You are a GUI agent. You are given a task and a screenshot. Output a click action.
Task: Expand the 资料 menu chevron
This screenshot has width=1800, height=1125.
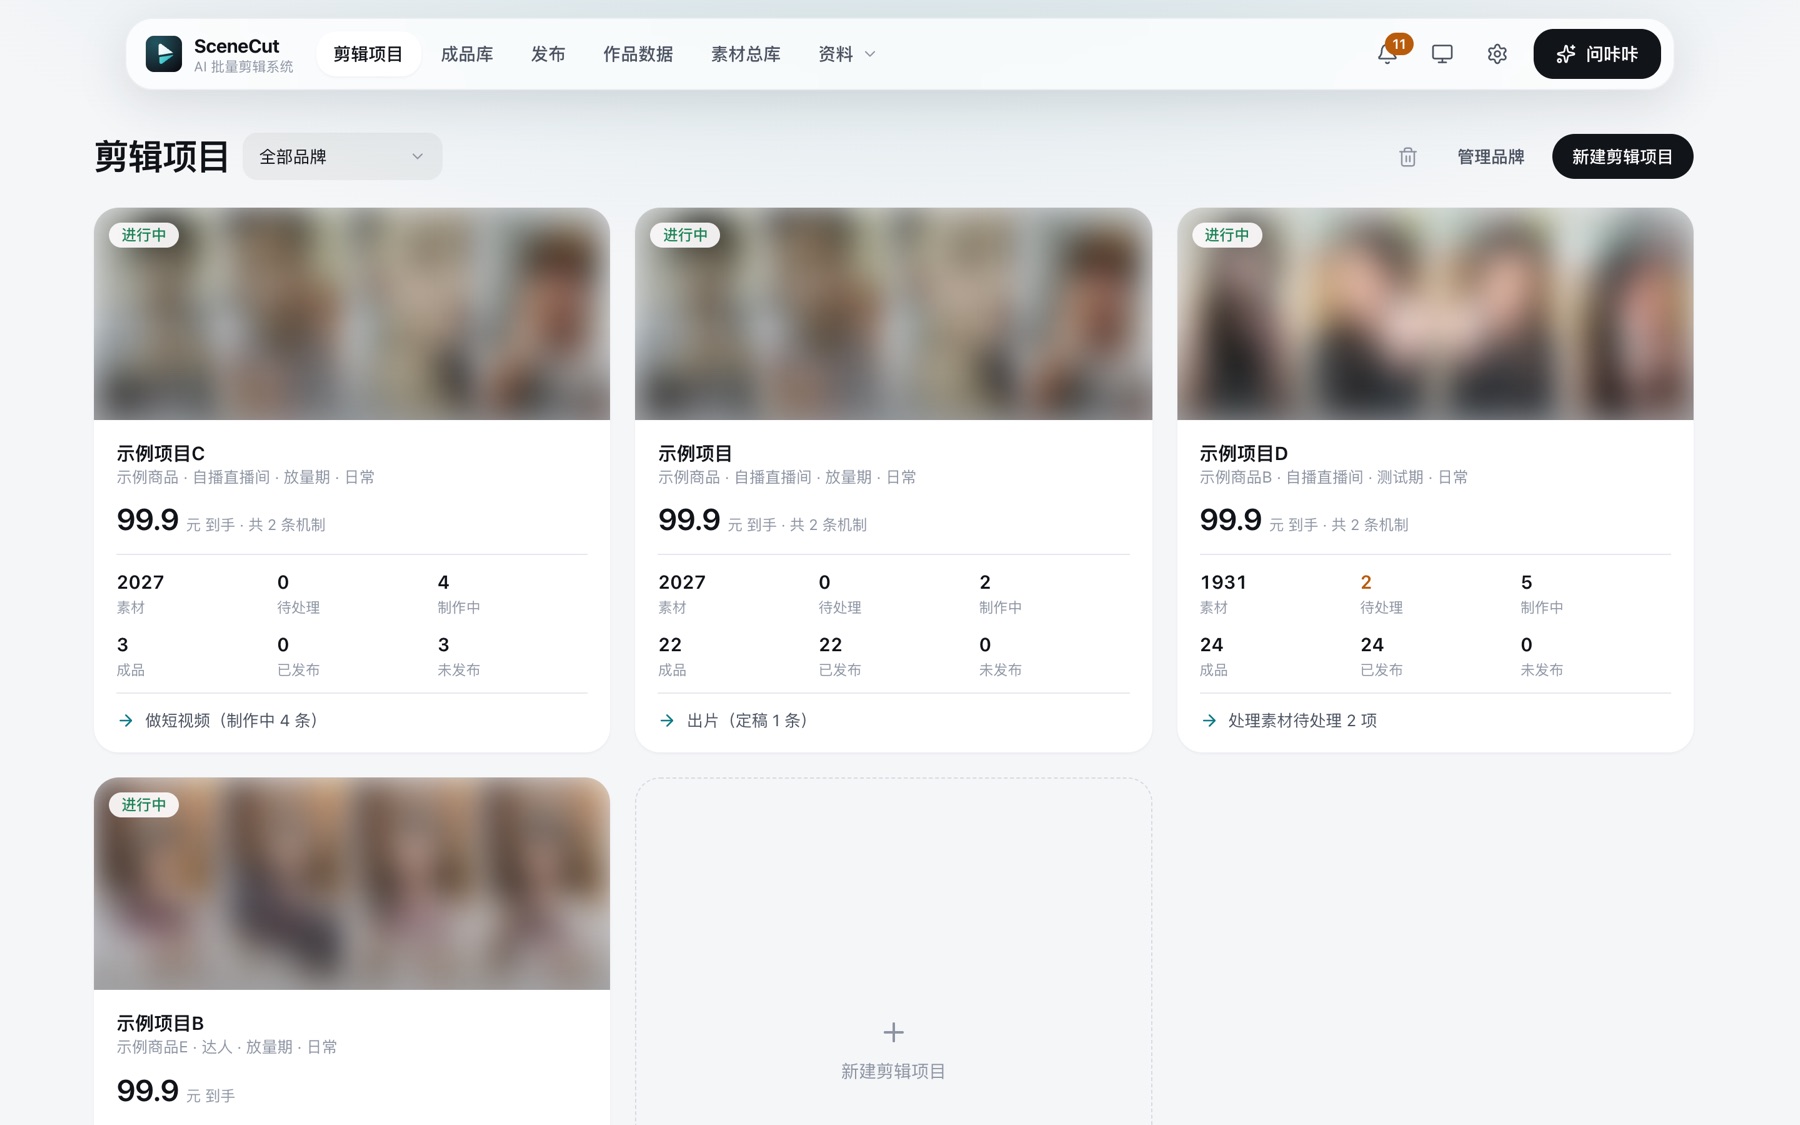coord(870,54)
